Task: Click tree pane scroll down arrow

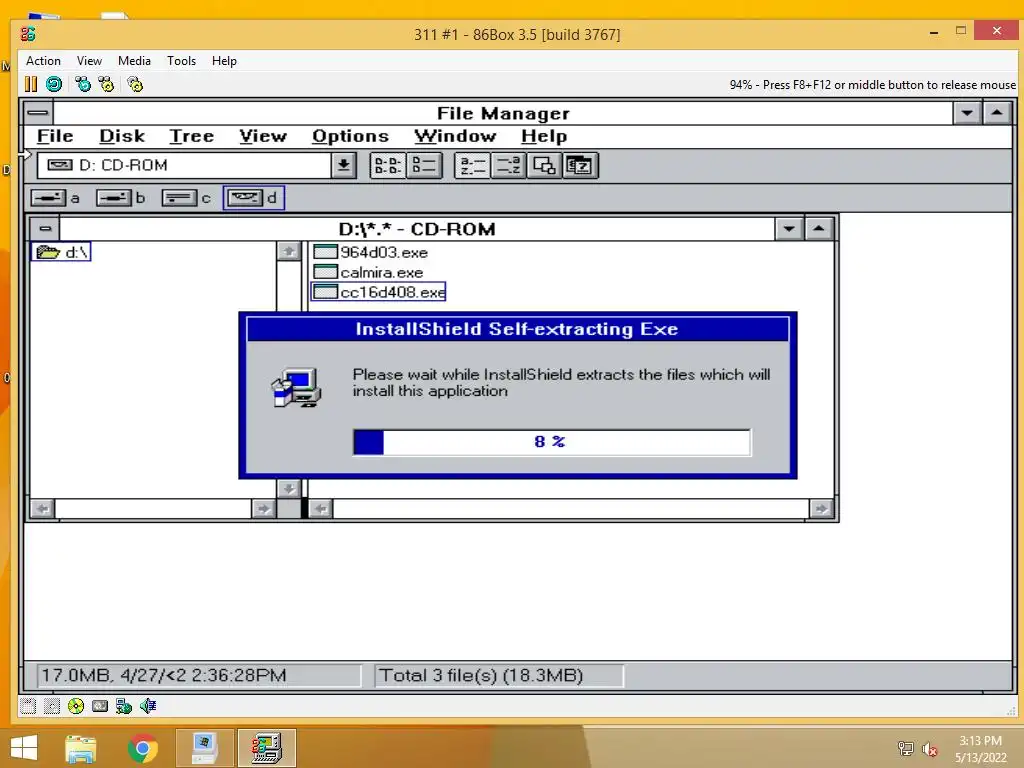Action: 289,488
